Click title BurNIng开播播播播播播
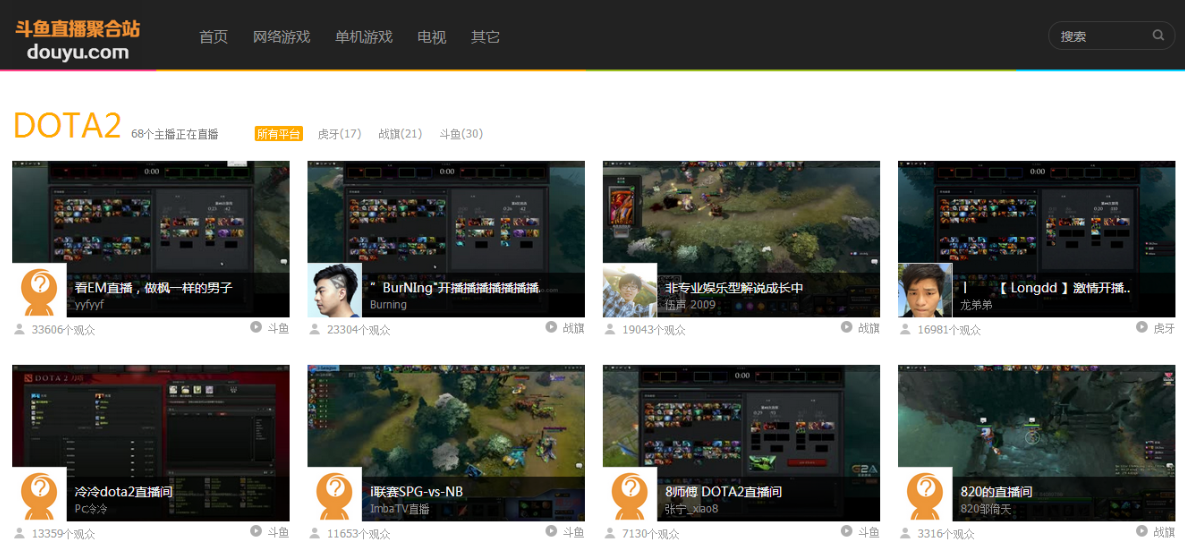Screen dimensions: 1185x554 pyautogui.click(x=454, y=288)
